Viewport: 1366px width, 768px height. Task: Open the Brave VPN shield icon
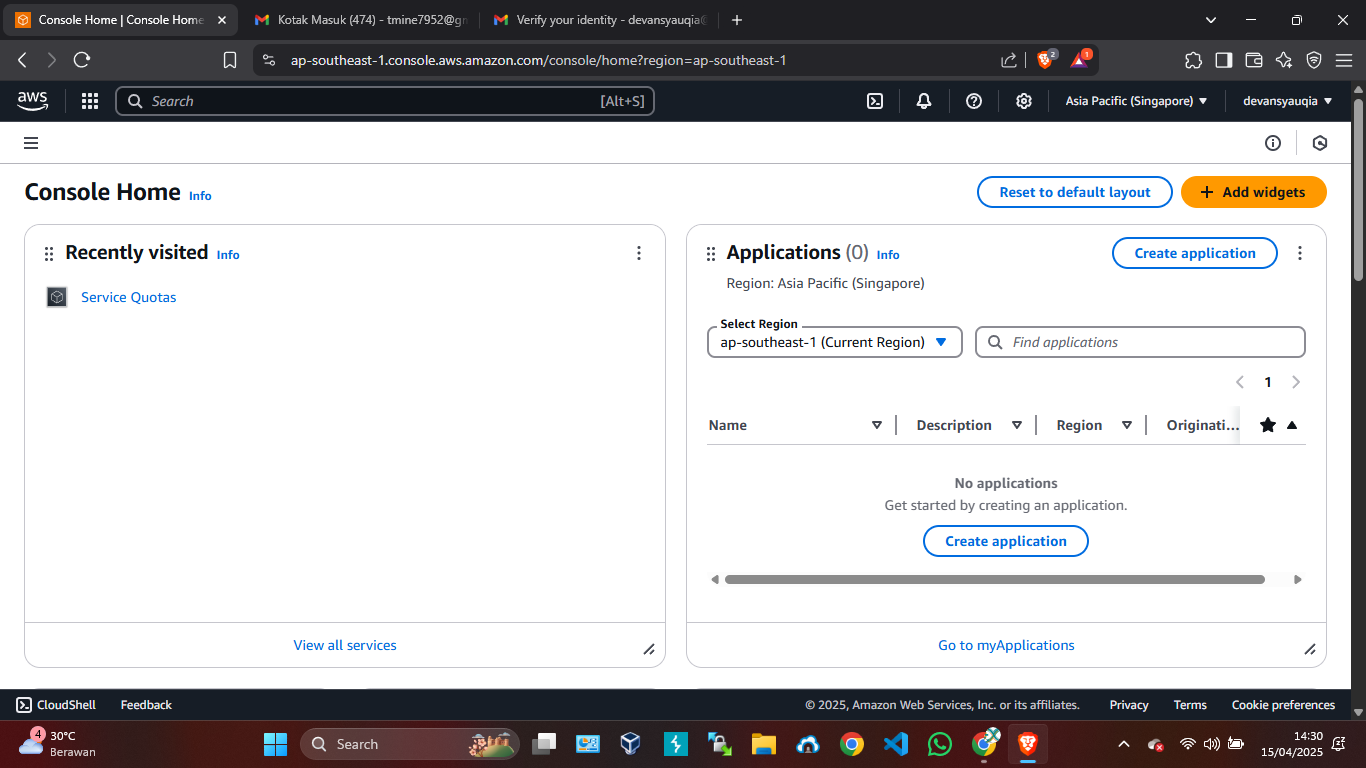point(1314,60)
